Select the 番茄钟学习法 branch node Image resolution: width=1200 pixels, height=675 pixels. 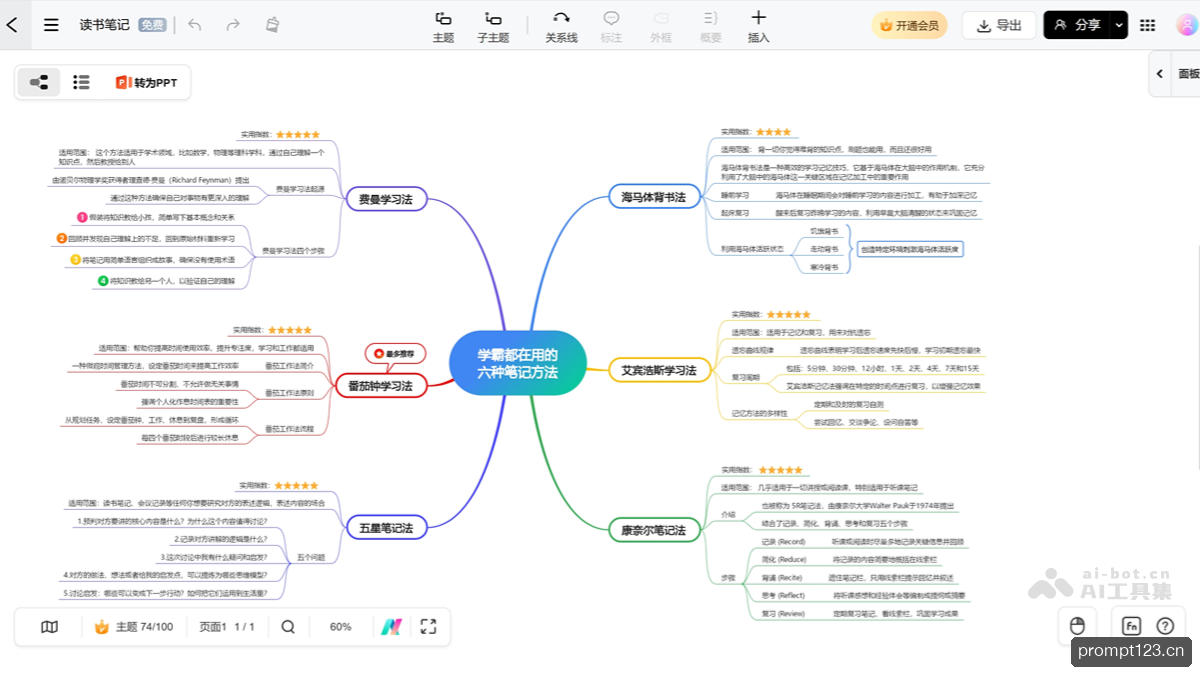coord(380,385)
